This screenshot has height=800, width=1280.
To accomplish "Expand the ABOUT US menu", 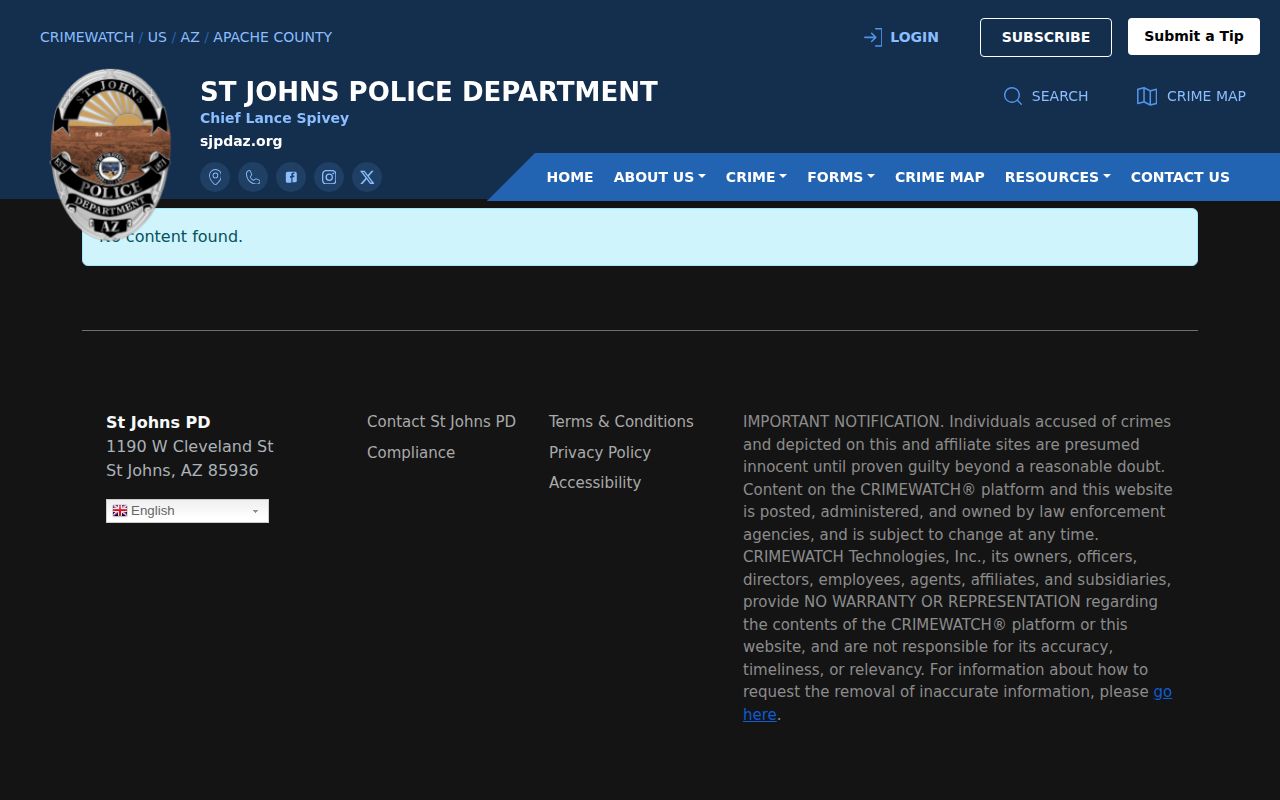I will click(x=660, y=177).
